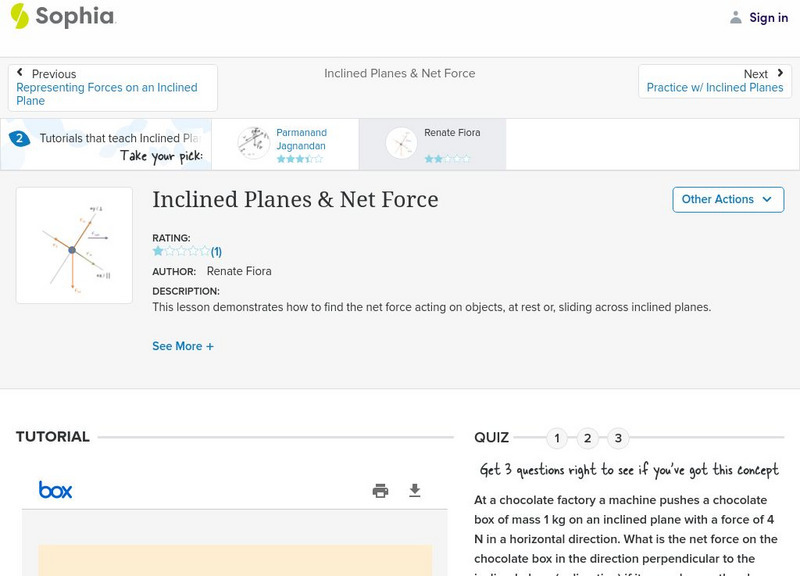Go to Previous lesson Representing Forces

pyautogui.click(x=112, y=88)
